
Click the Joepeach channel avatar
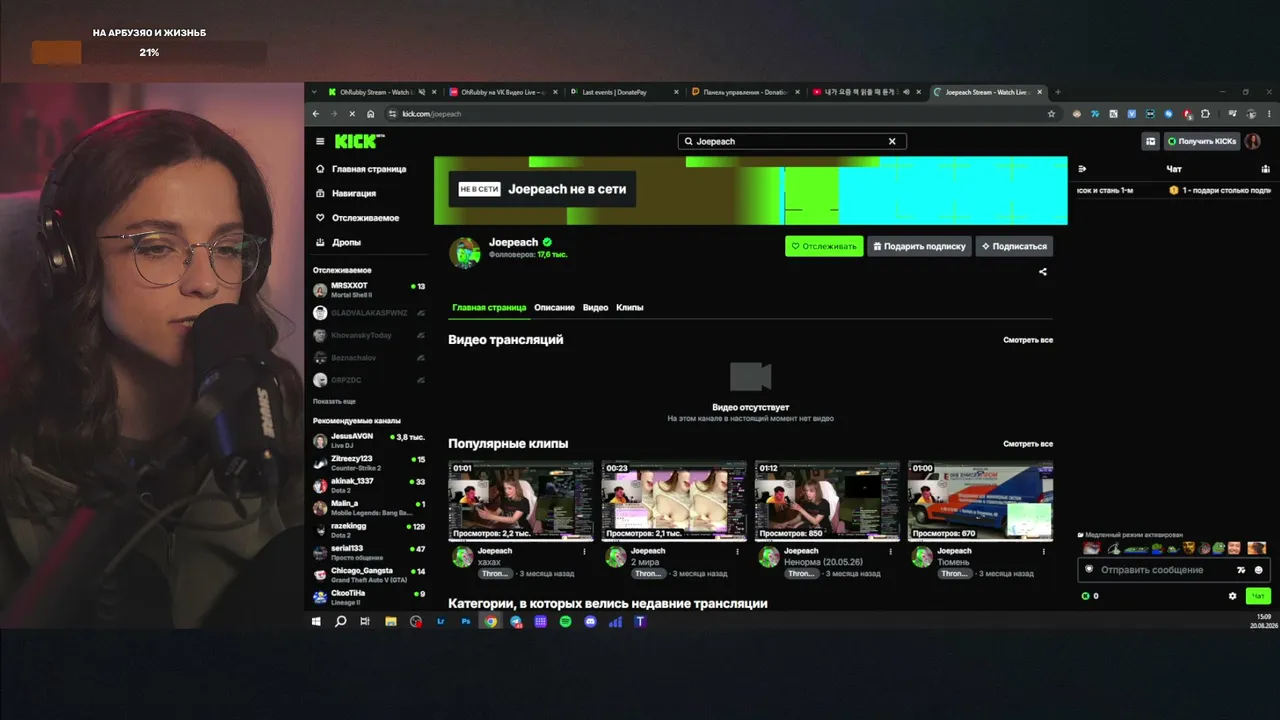pyautogui.click(x=465, y=253)
